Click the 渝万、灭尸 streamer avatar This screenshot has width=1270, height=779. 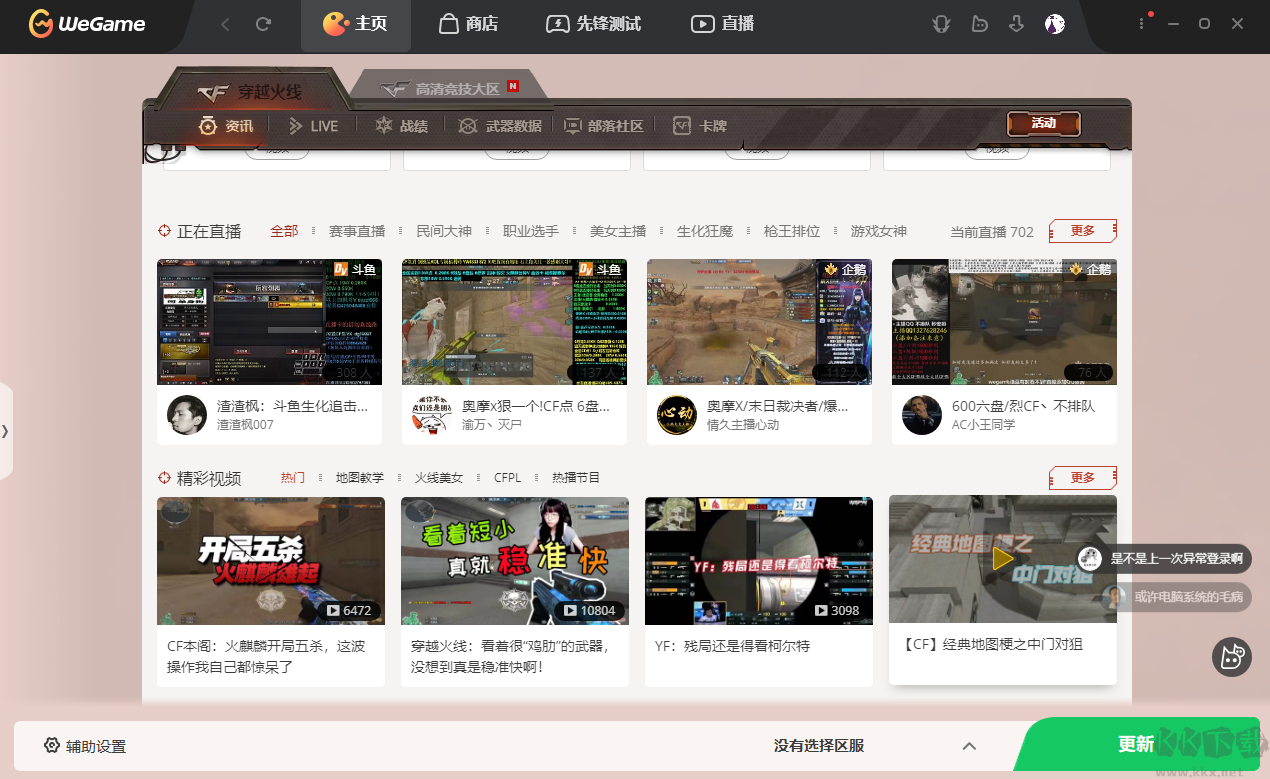point(432,415)
